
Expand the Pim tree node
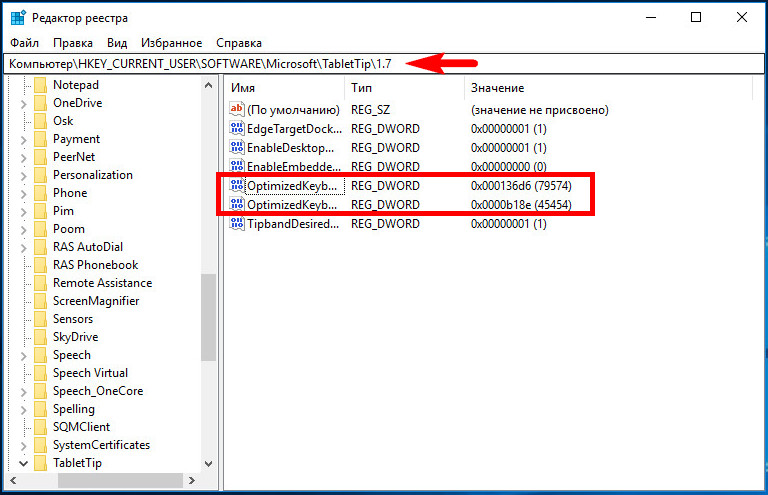pos(24,212)
